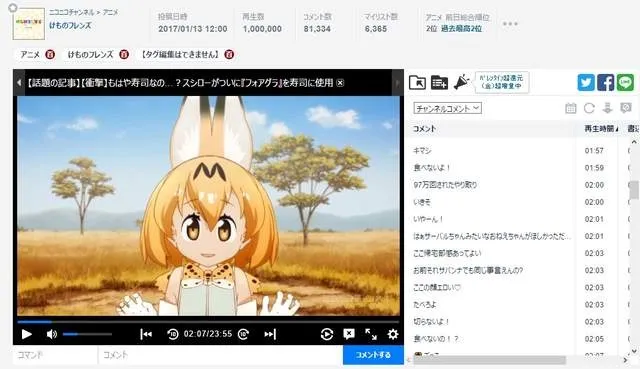Select comment 食べないの！？
This screenshot has width=640, height=369.
pos(436,339)
